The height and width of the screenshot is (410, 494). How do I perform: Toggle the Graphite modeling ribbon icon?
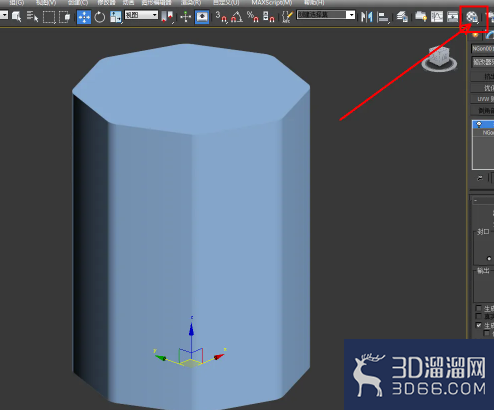pos(421,17)
